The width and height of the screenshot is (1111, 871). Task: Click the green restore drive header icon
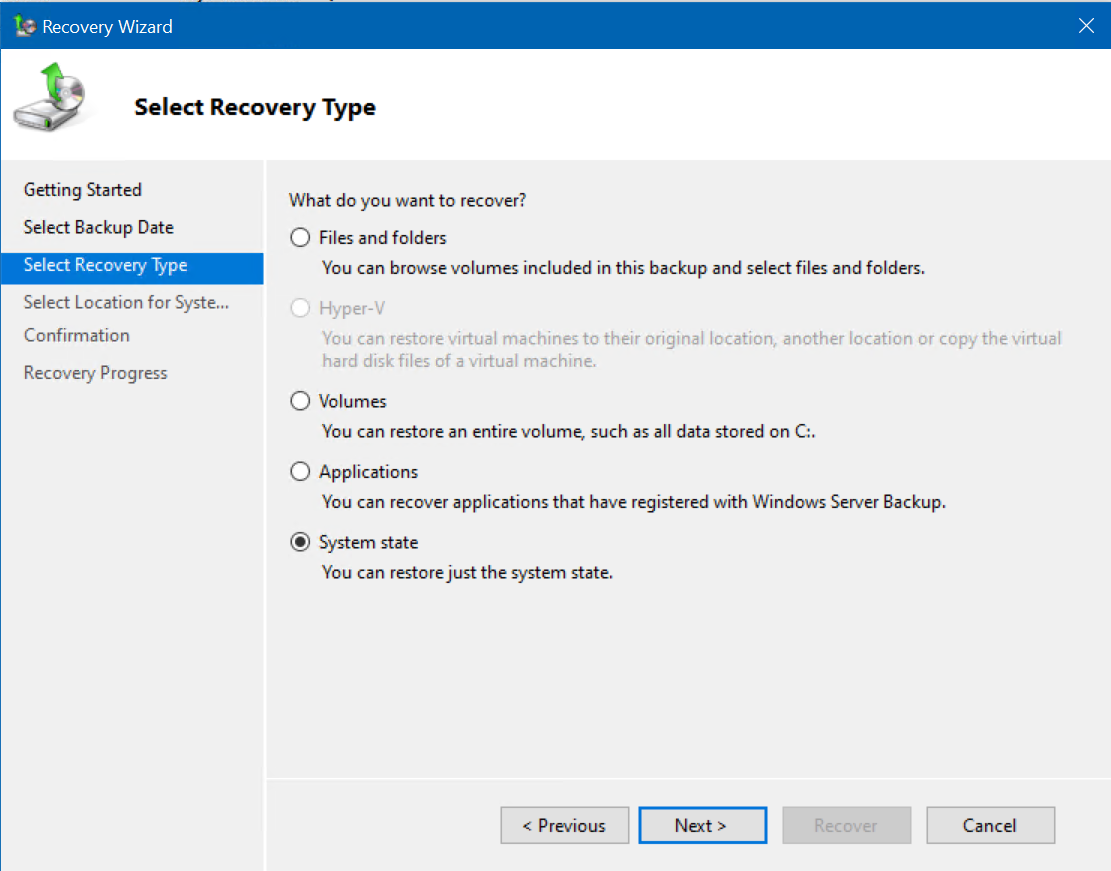coord(50,97)
